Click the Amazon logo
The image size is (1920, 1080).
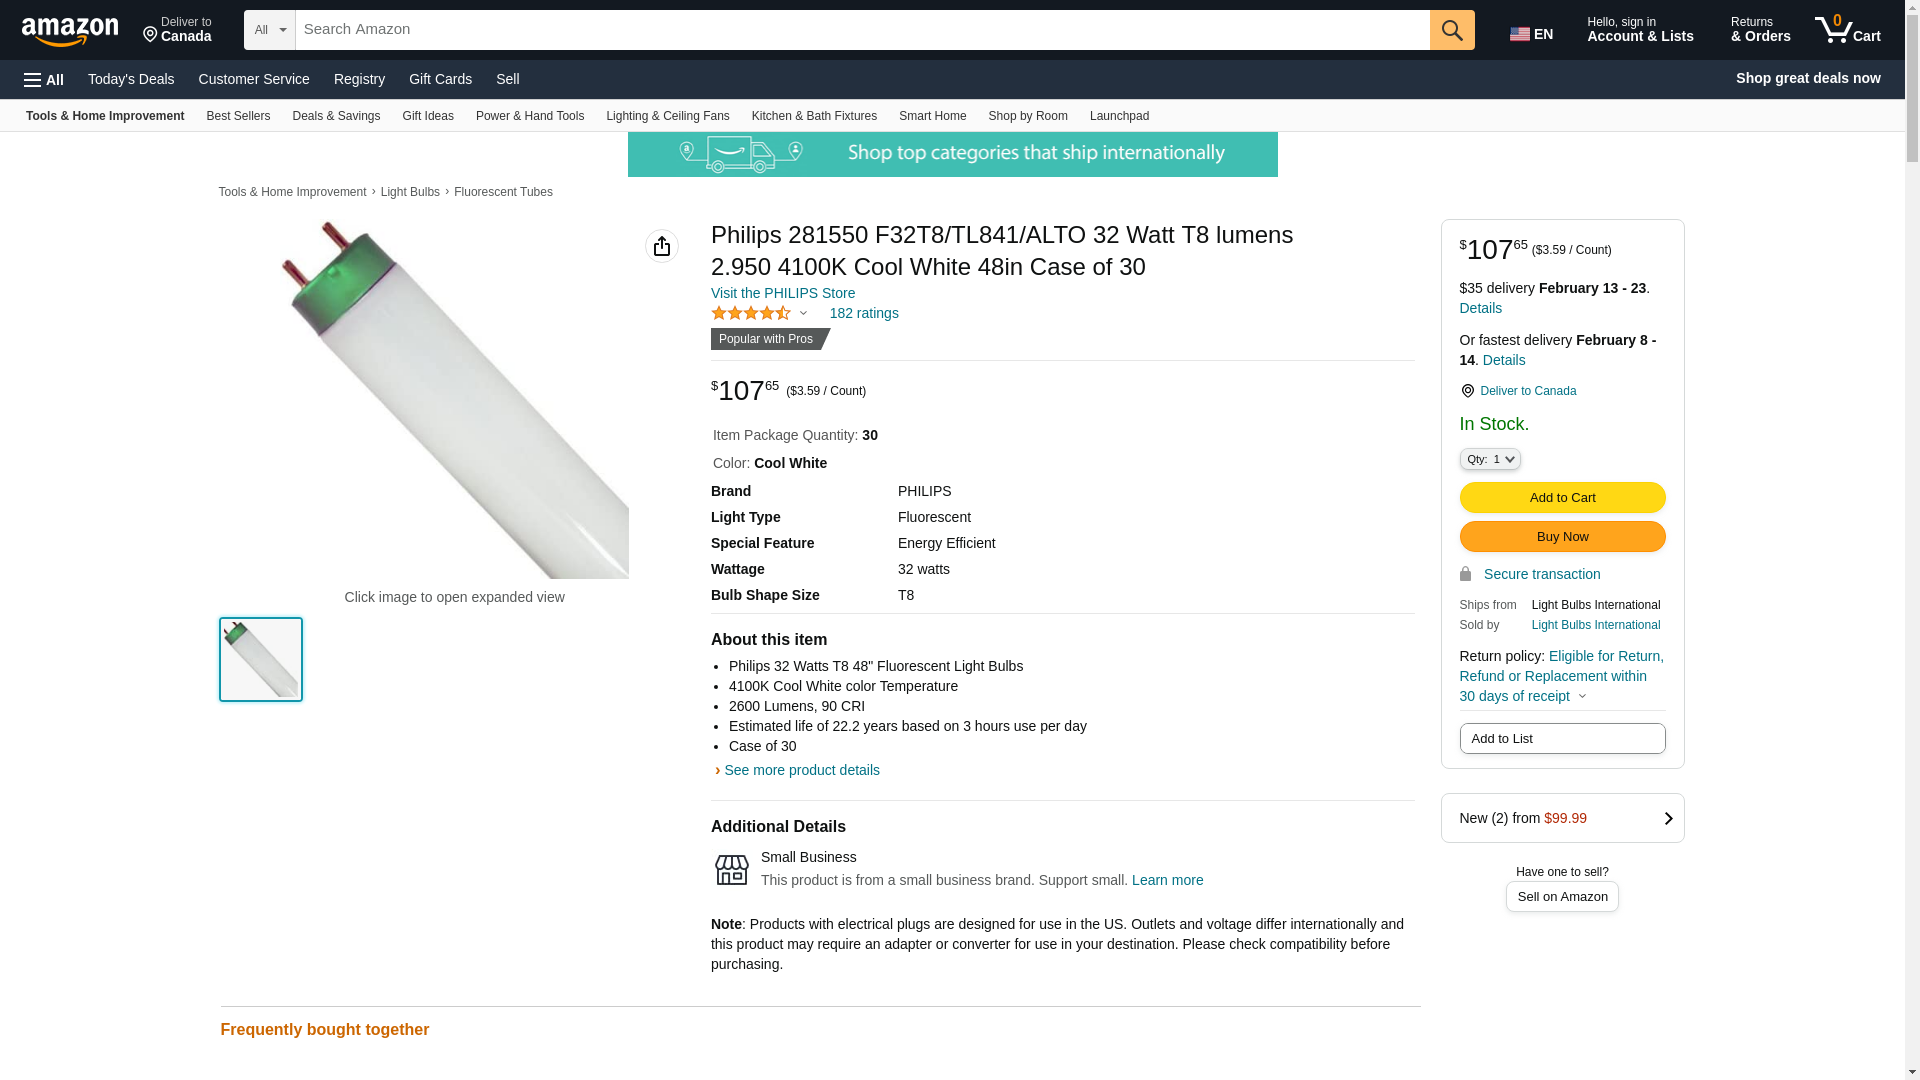coord(70,31)
